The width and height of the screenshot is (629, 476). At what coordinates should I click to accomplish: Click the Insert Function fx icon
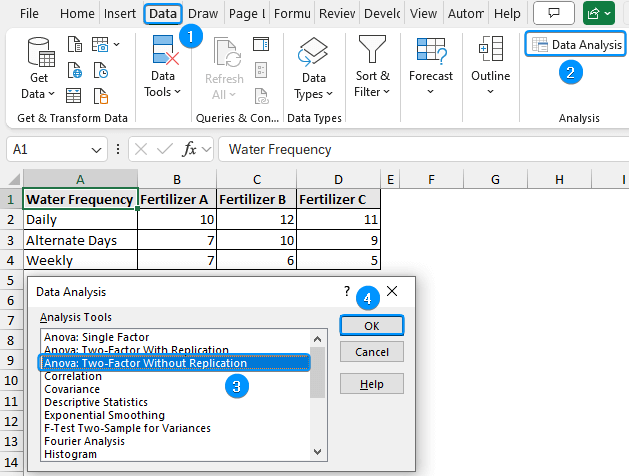point(190,149)
